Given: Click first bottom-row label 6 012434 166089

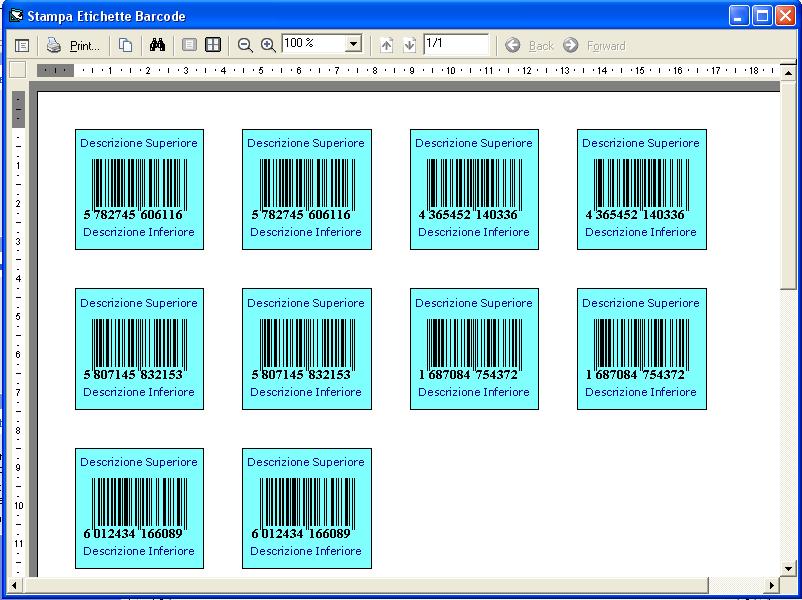Looking at the screenshot, I should click(139, 508).
